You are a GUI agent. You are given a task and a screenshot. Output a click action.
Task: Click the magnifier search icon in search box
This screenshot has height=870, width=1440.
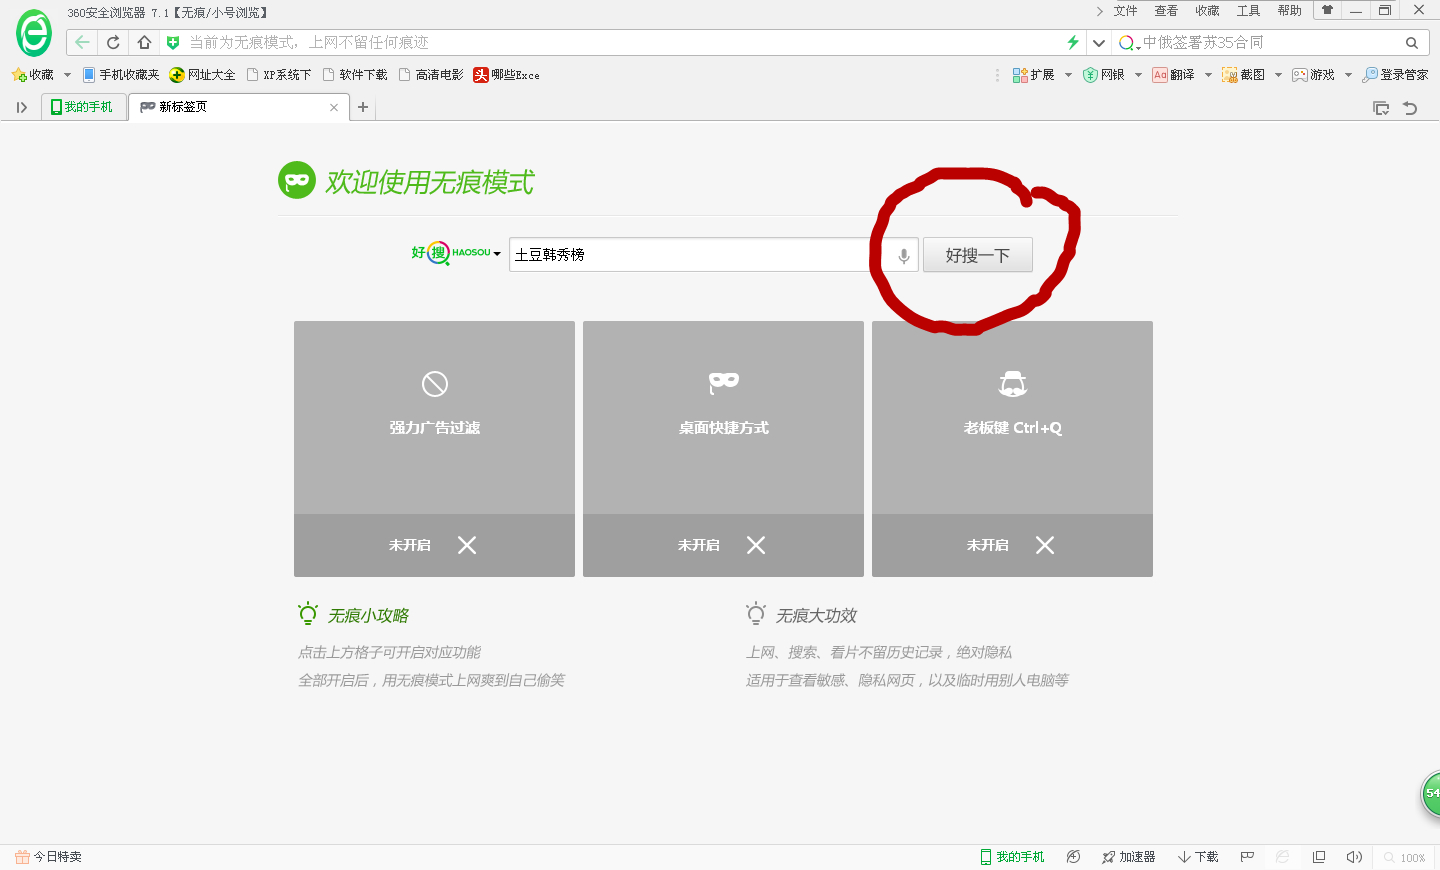[1412, 43]
